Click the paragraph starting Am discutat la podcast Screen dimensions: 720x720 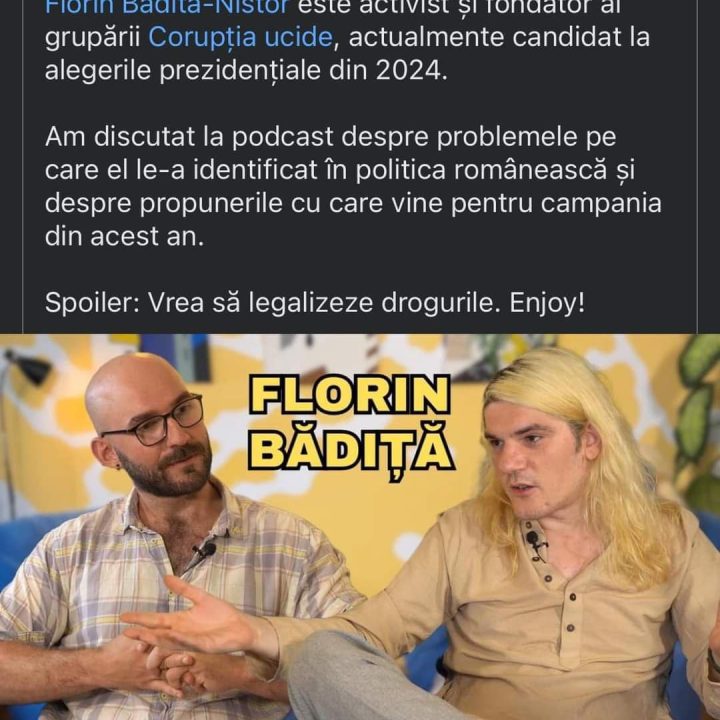tap(353, 186)
